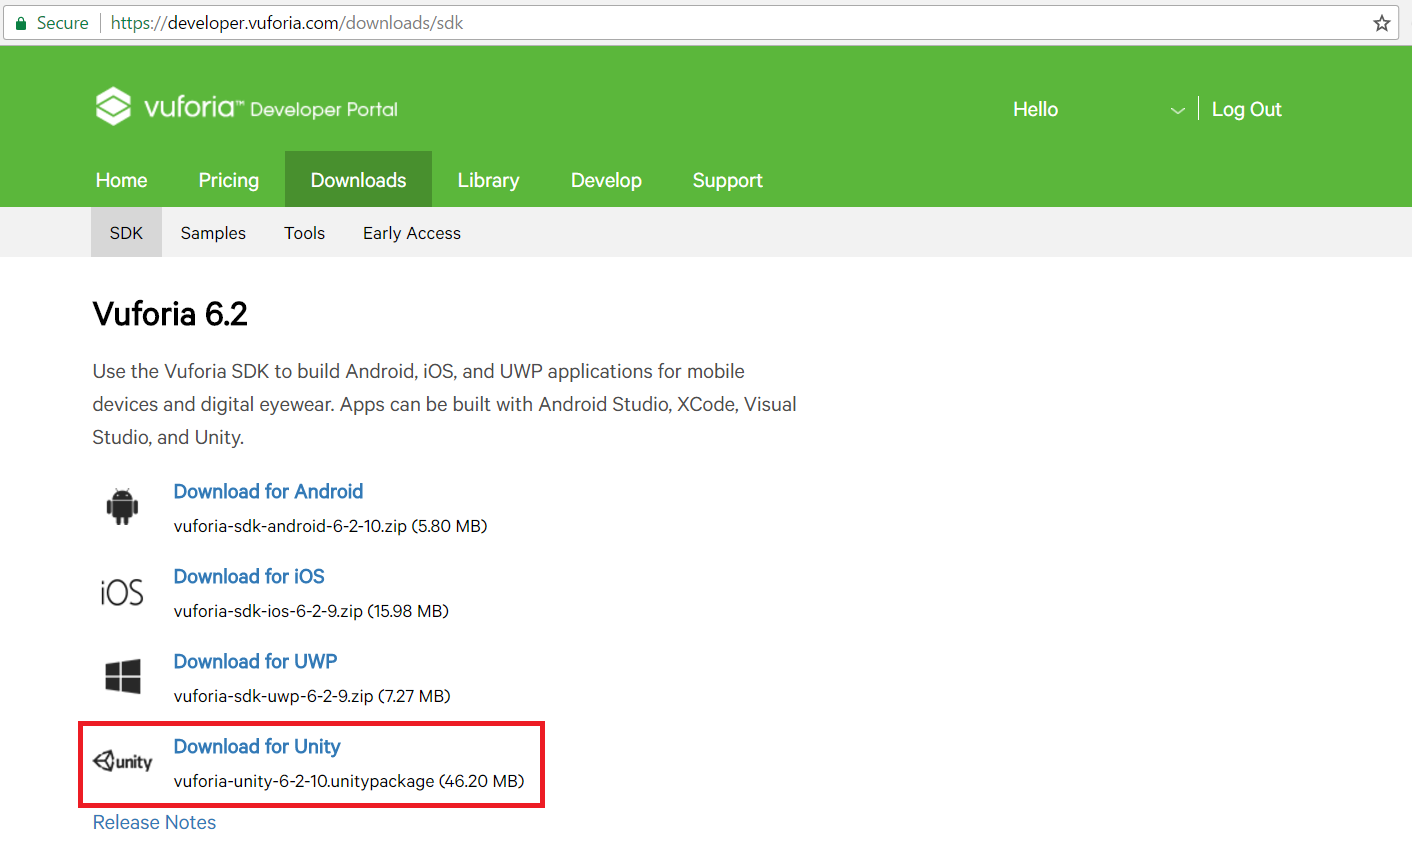Open the Library section
Image resolution: width=1412 pixels, height=849 pixels.
(488, 180)
